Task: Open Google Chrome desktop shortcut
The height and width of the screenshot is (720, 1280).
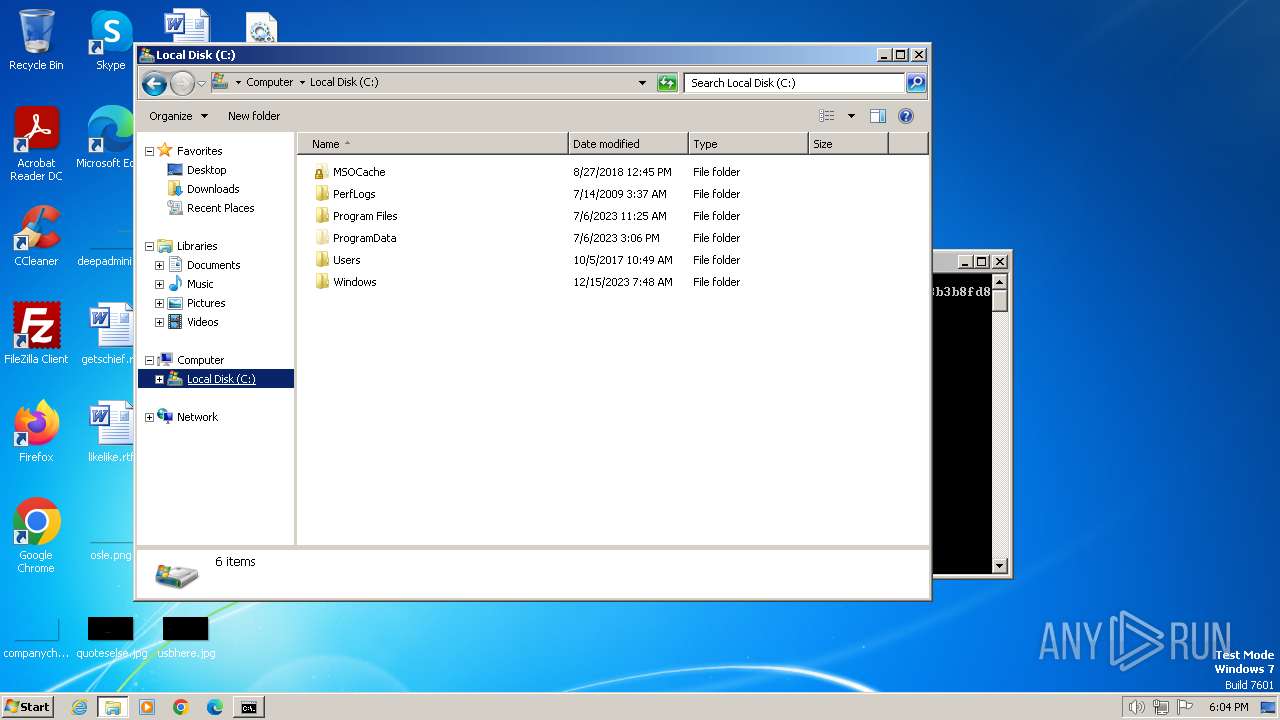Action: pyautogui.click(x=36, y=536)
